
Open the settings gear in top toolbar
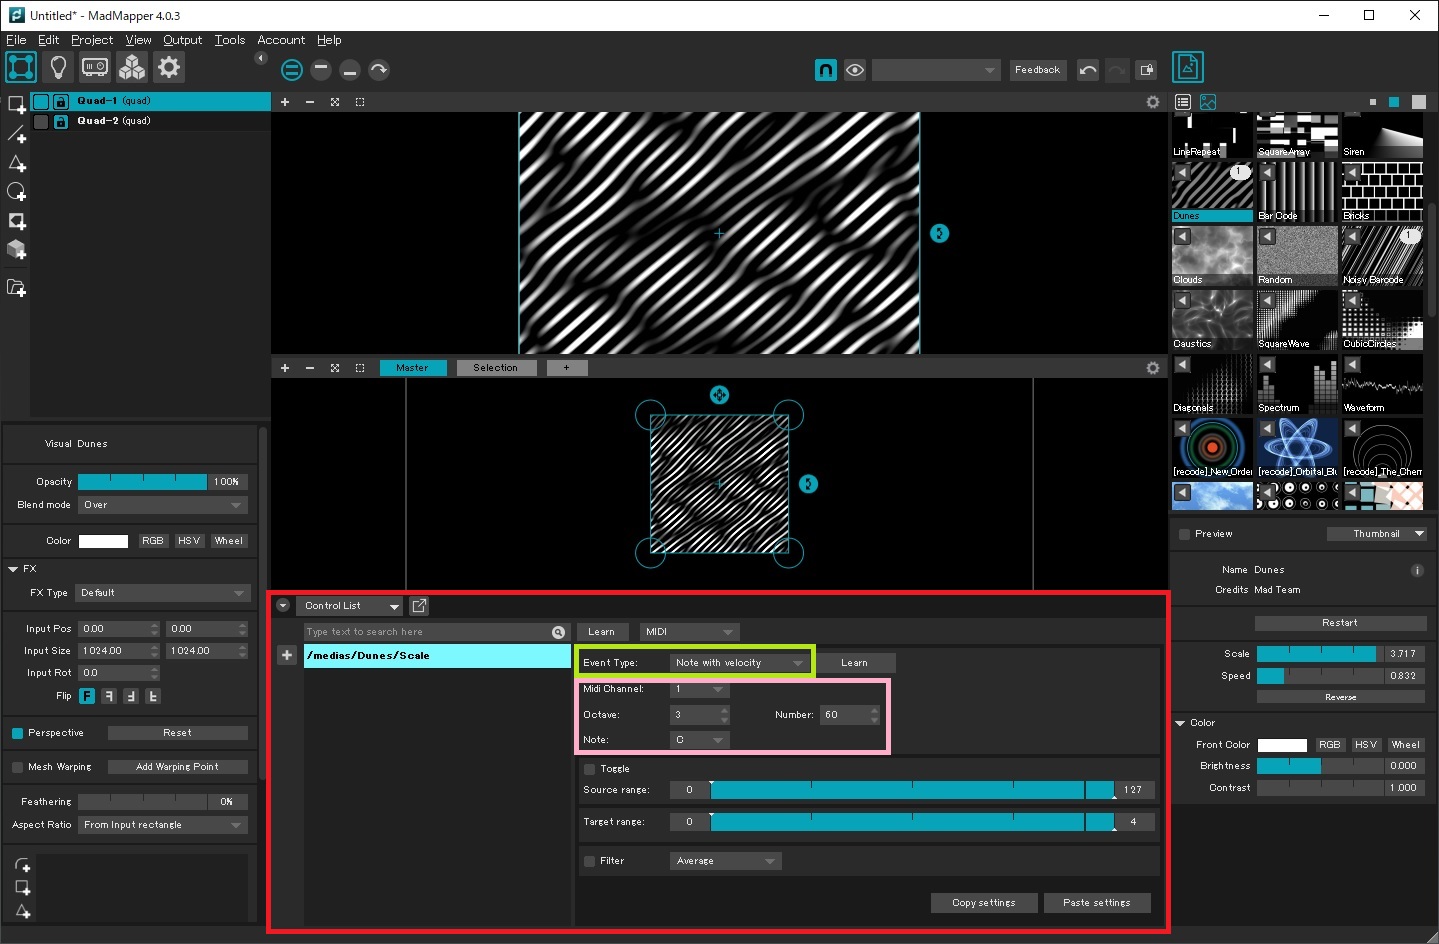click(169, 67)
